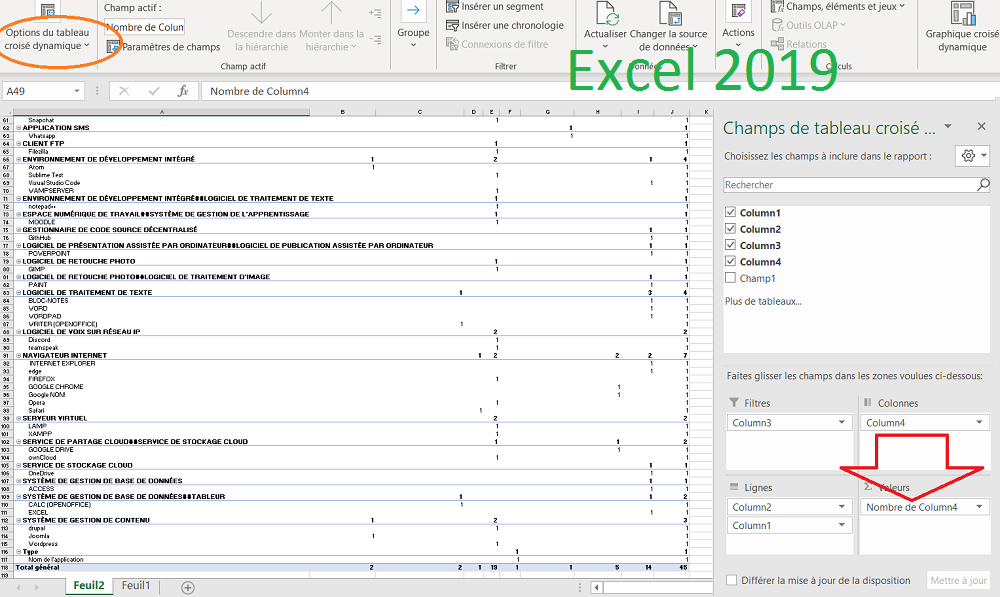Screen dimensions: 1000x597
Task: Open the field list gear tools dropdown
Action: 972,156
